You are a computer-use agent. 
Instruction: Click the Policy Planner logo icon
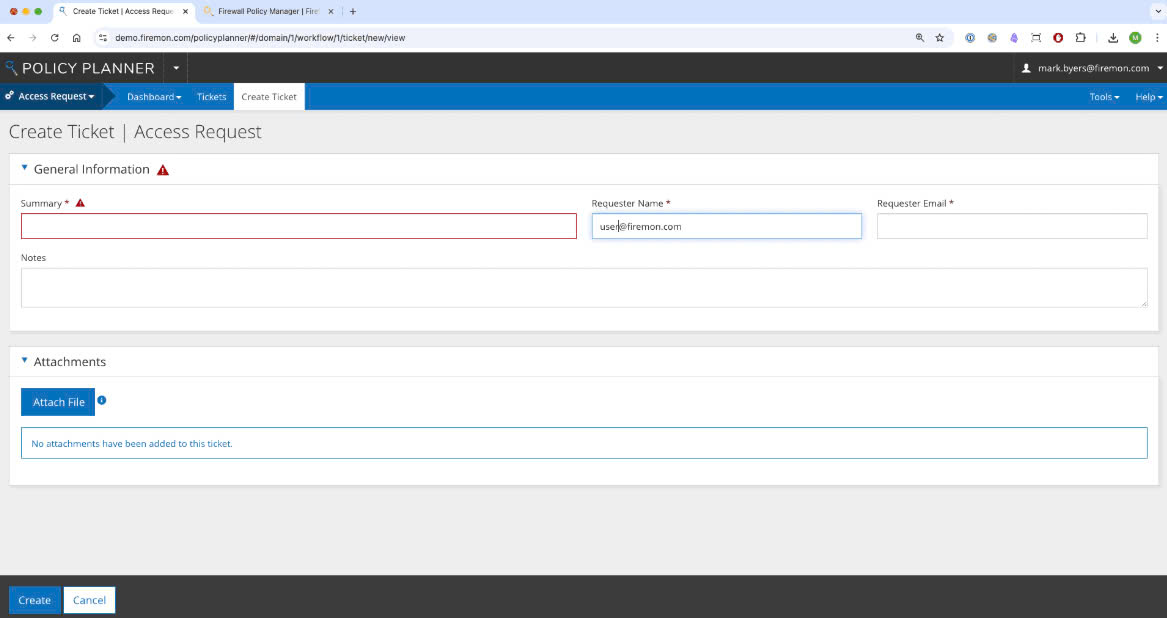[12, 68]
